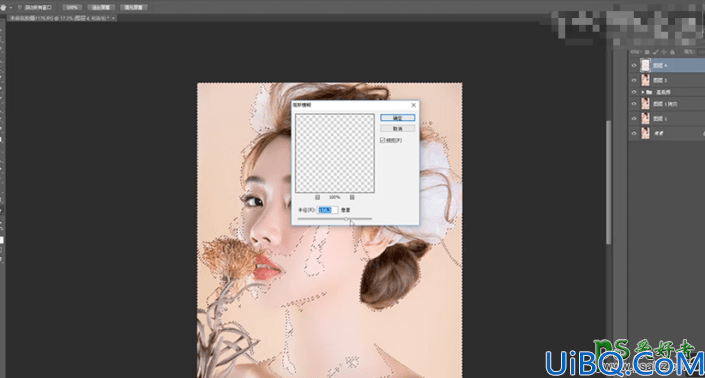
Task: Click the Hand tool icon in options bar
Action: (x=4, y=8)
